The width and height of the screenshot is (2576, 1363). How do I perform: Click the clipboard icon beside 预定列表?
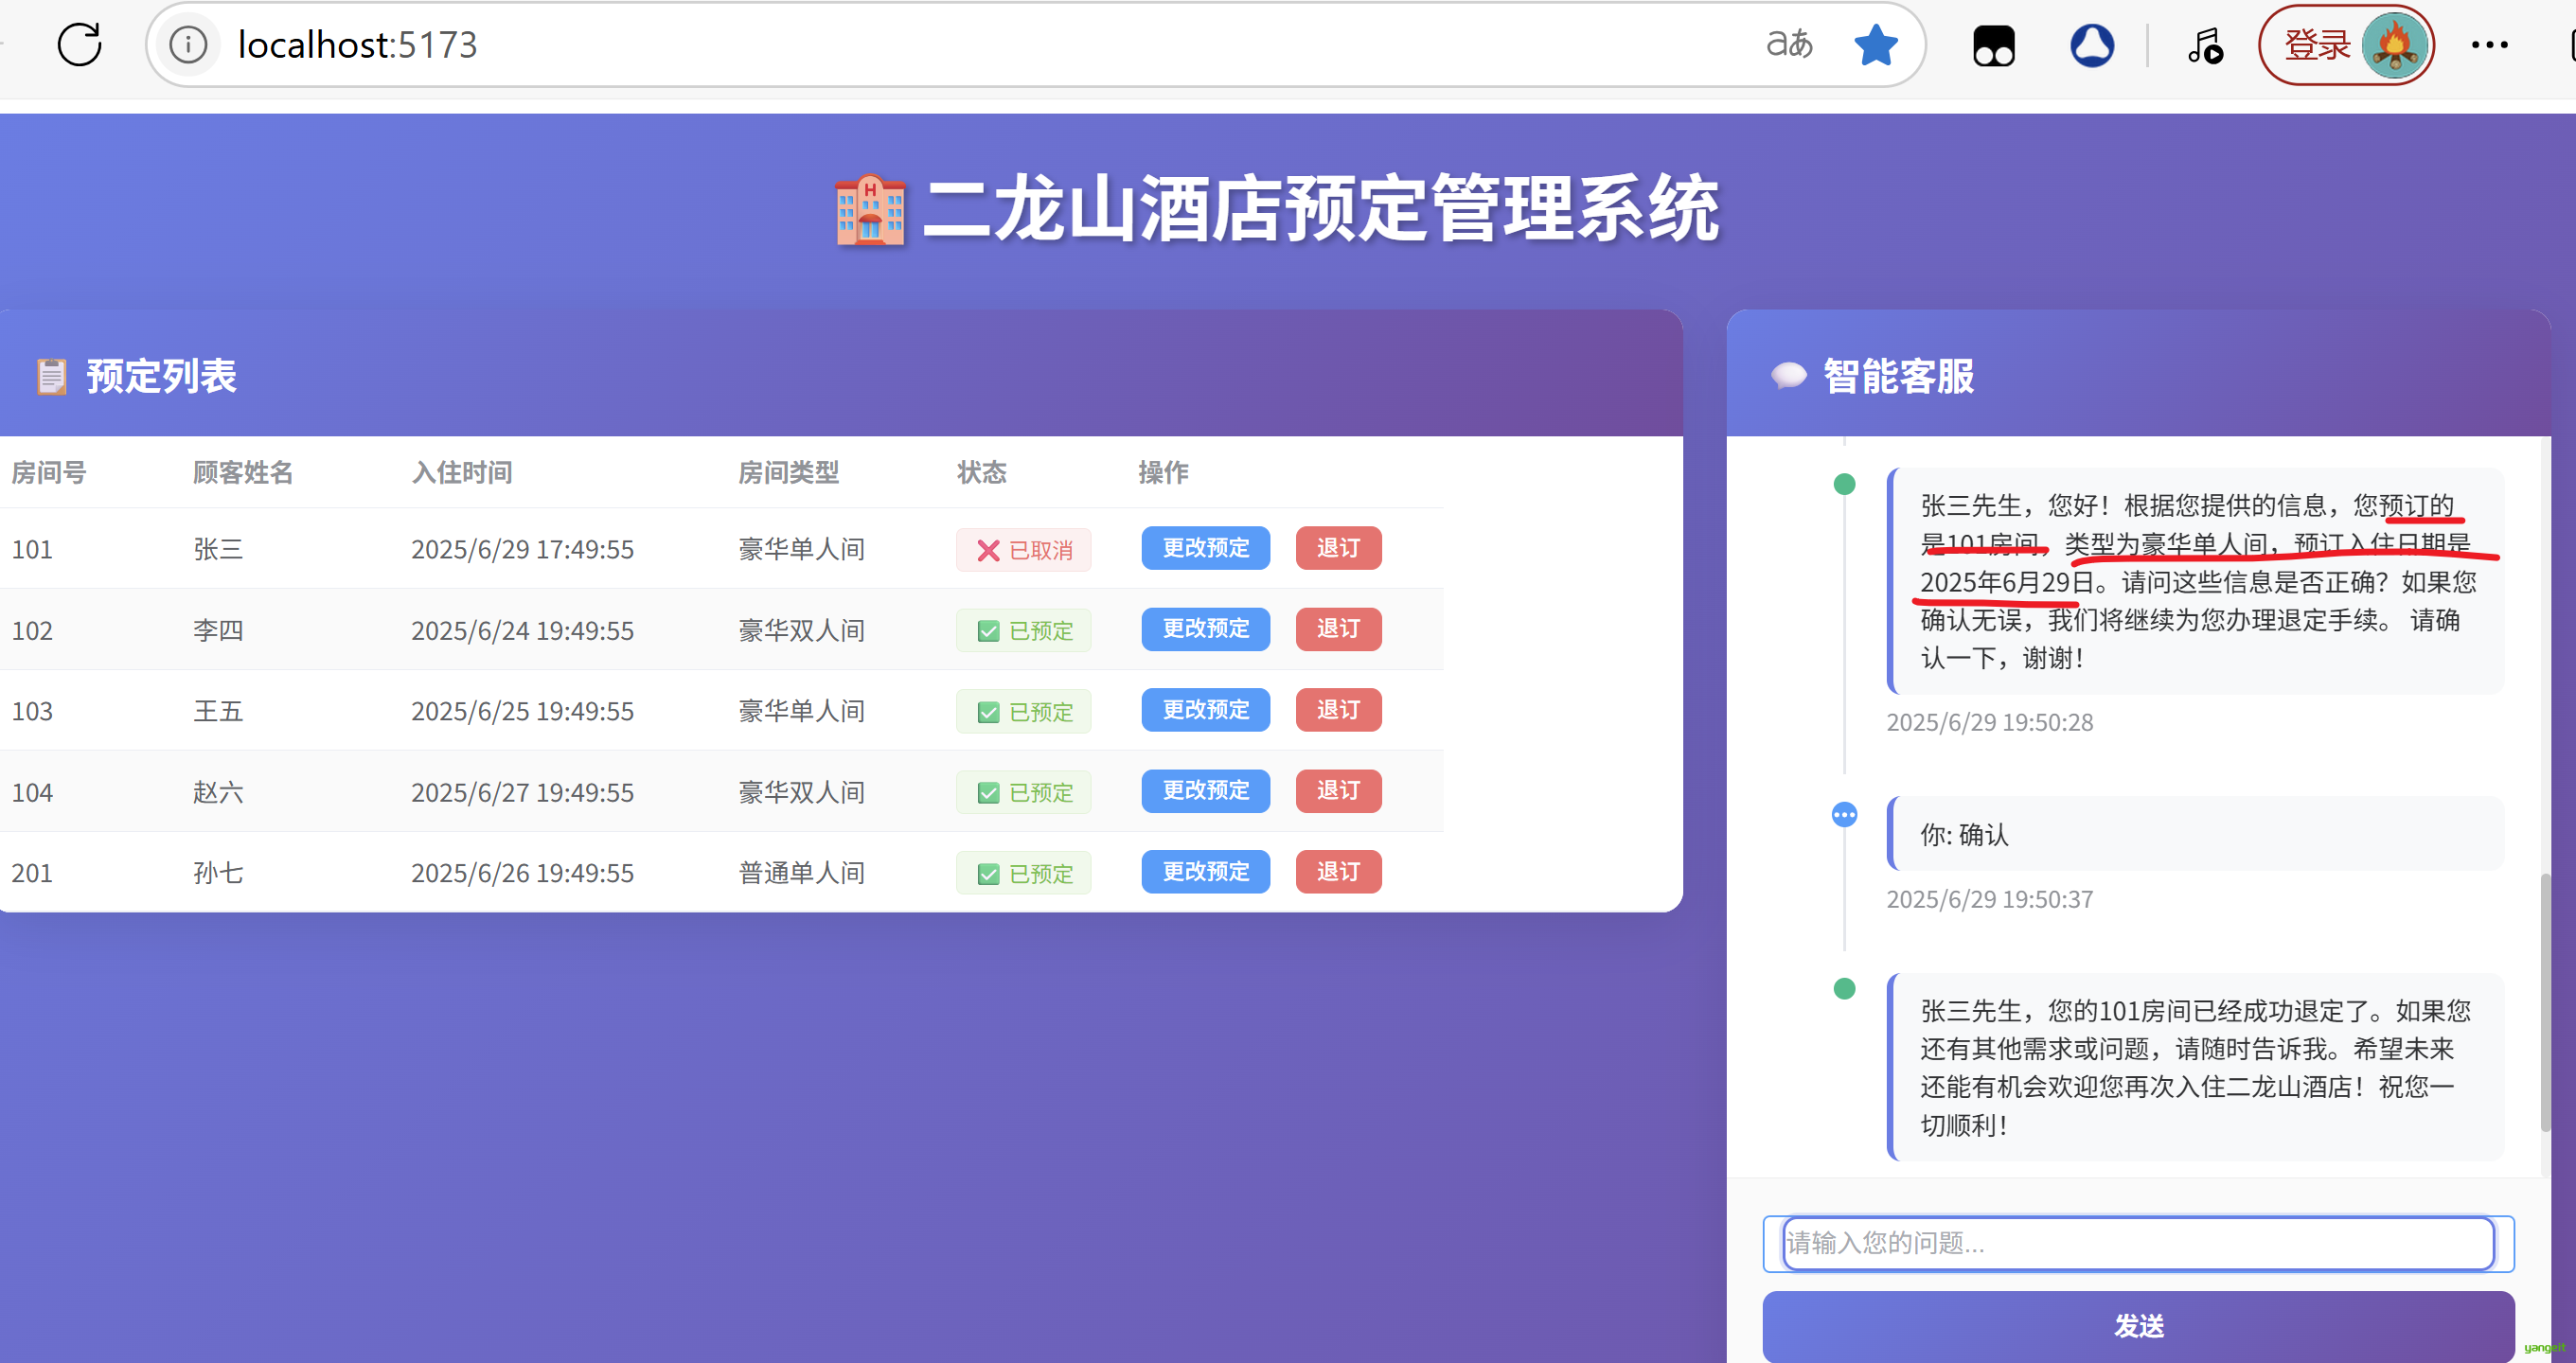52,377
